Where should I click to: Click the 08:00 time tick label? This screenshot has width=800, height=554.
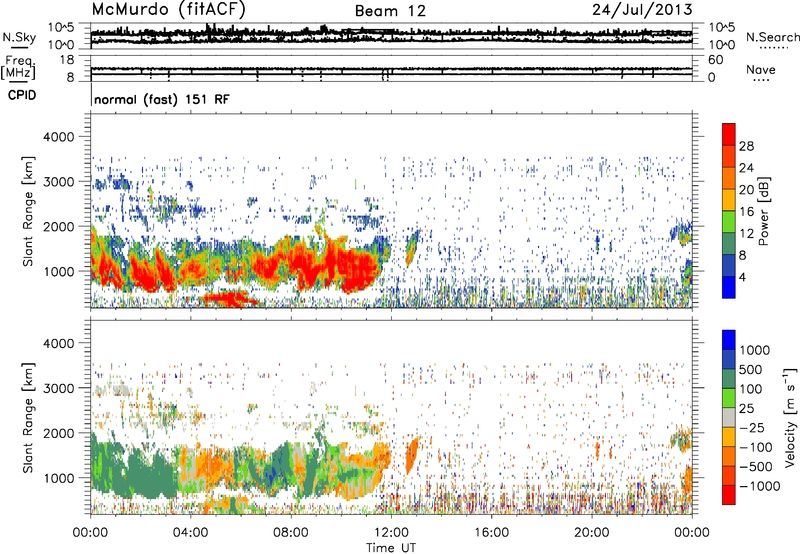point(291,533)
